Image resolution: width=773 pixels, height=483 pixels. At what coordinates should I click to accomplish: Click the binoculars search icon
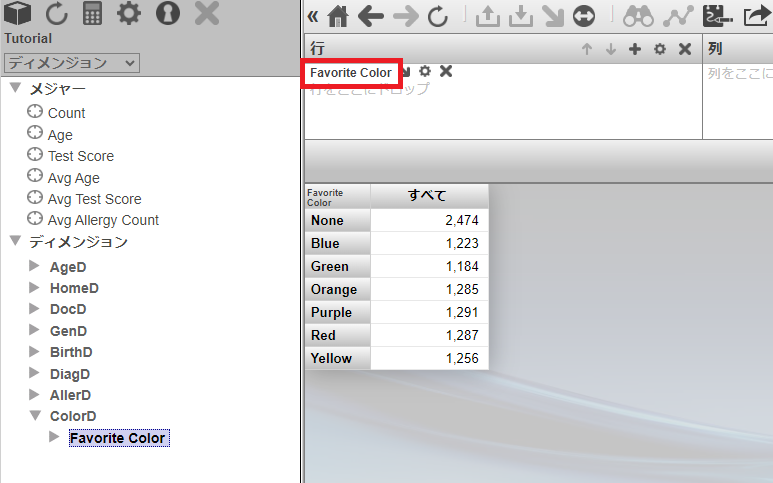(x=637, y=16)
